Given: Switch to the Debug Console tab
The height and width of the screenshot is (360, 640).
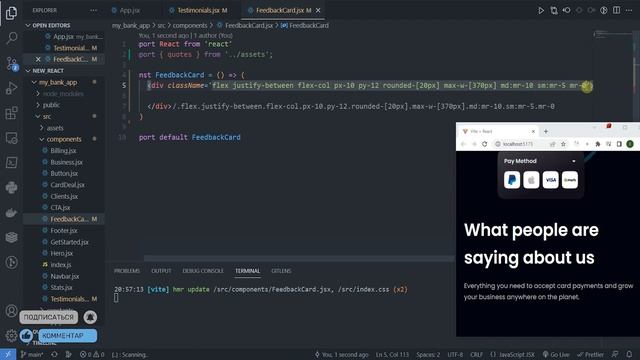Looking at the screenshot, I should [203, 271].
